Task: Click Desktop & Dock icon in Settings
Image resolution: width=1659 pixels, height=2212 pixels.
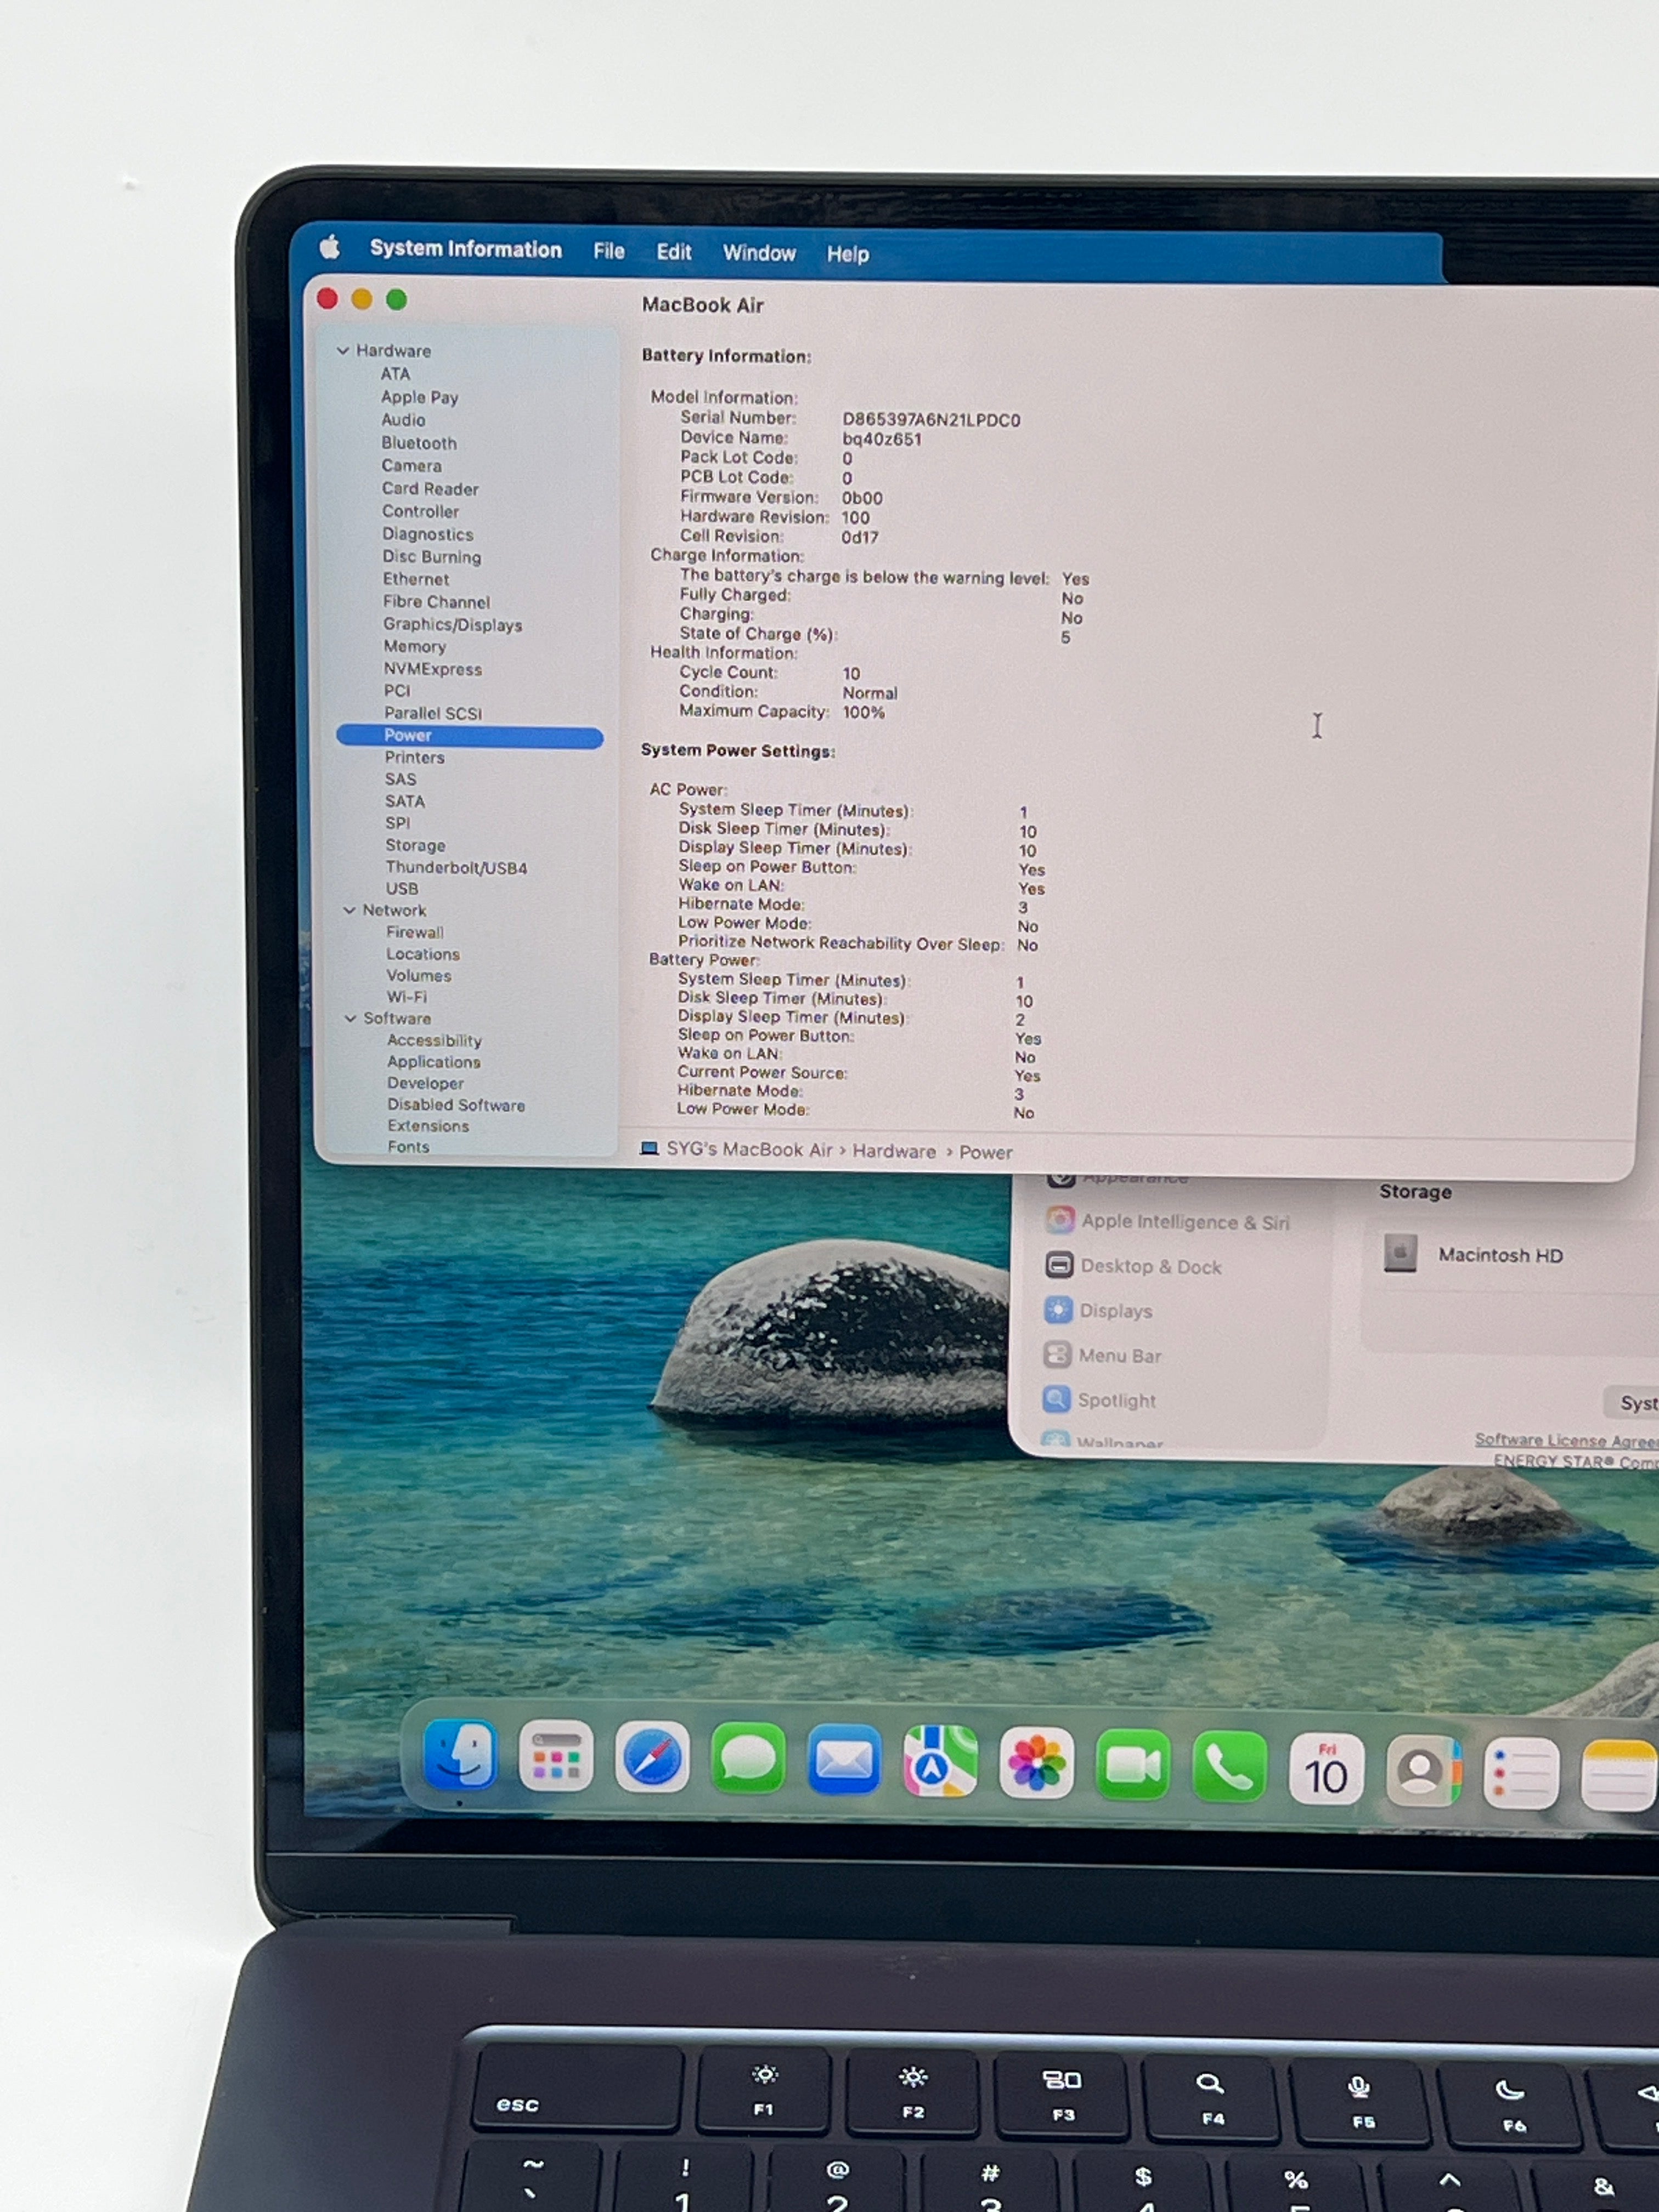Action: click(x=1059, y=1265)
